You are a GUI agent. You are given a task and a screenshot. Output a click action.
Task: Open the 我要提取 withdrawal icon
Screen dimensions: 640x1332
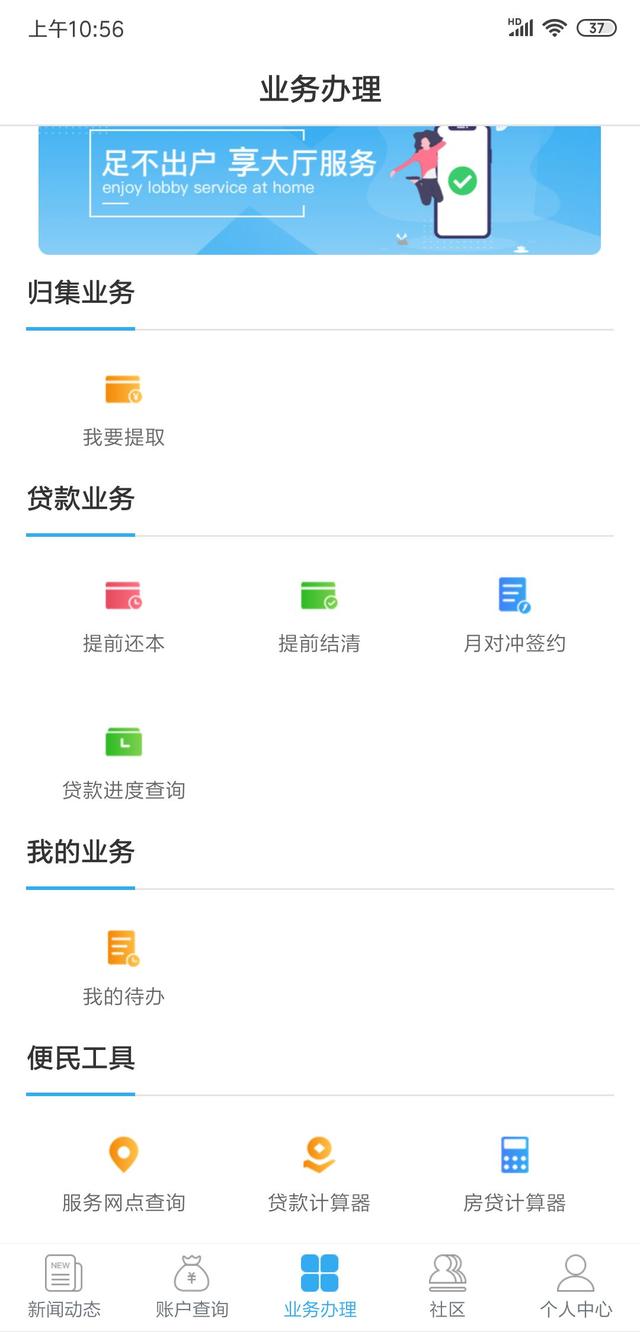[x=123, y=389]
